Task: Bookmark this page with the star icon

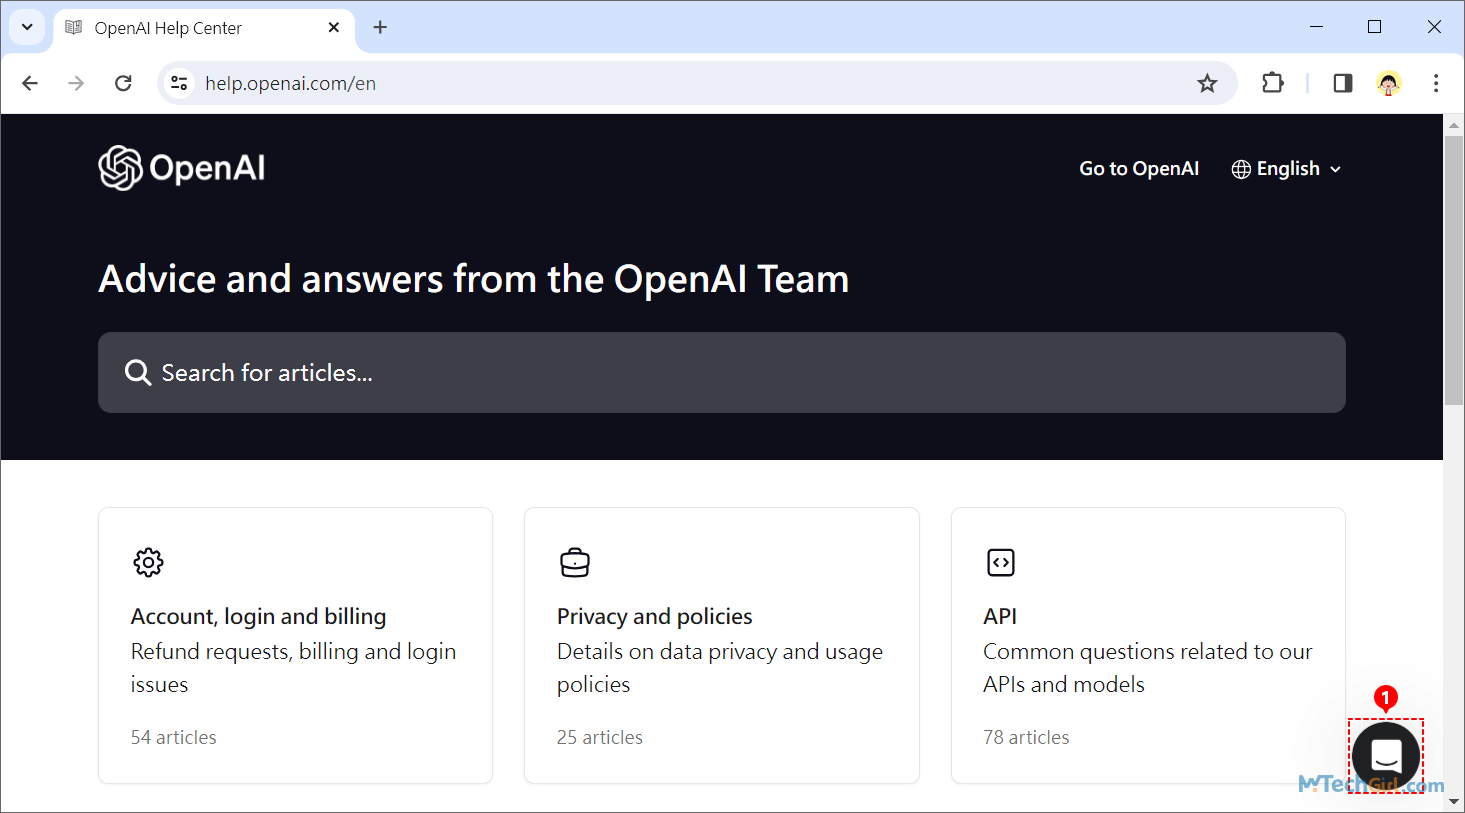Action: (x=1207, y=83)
